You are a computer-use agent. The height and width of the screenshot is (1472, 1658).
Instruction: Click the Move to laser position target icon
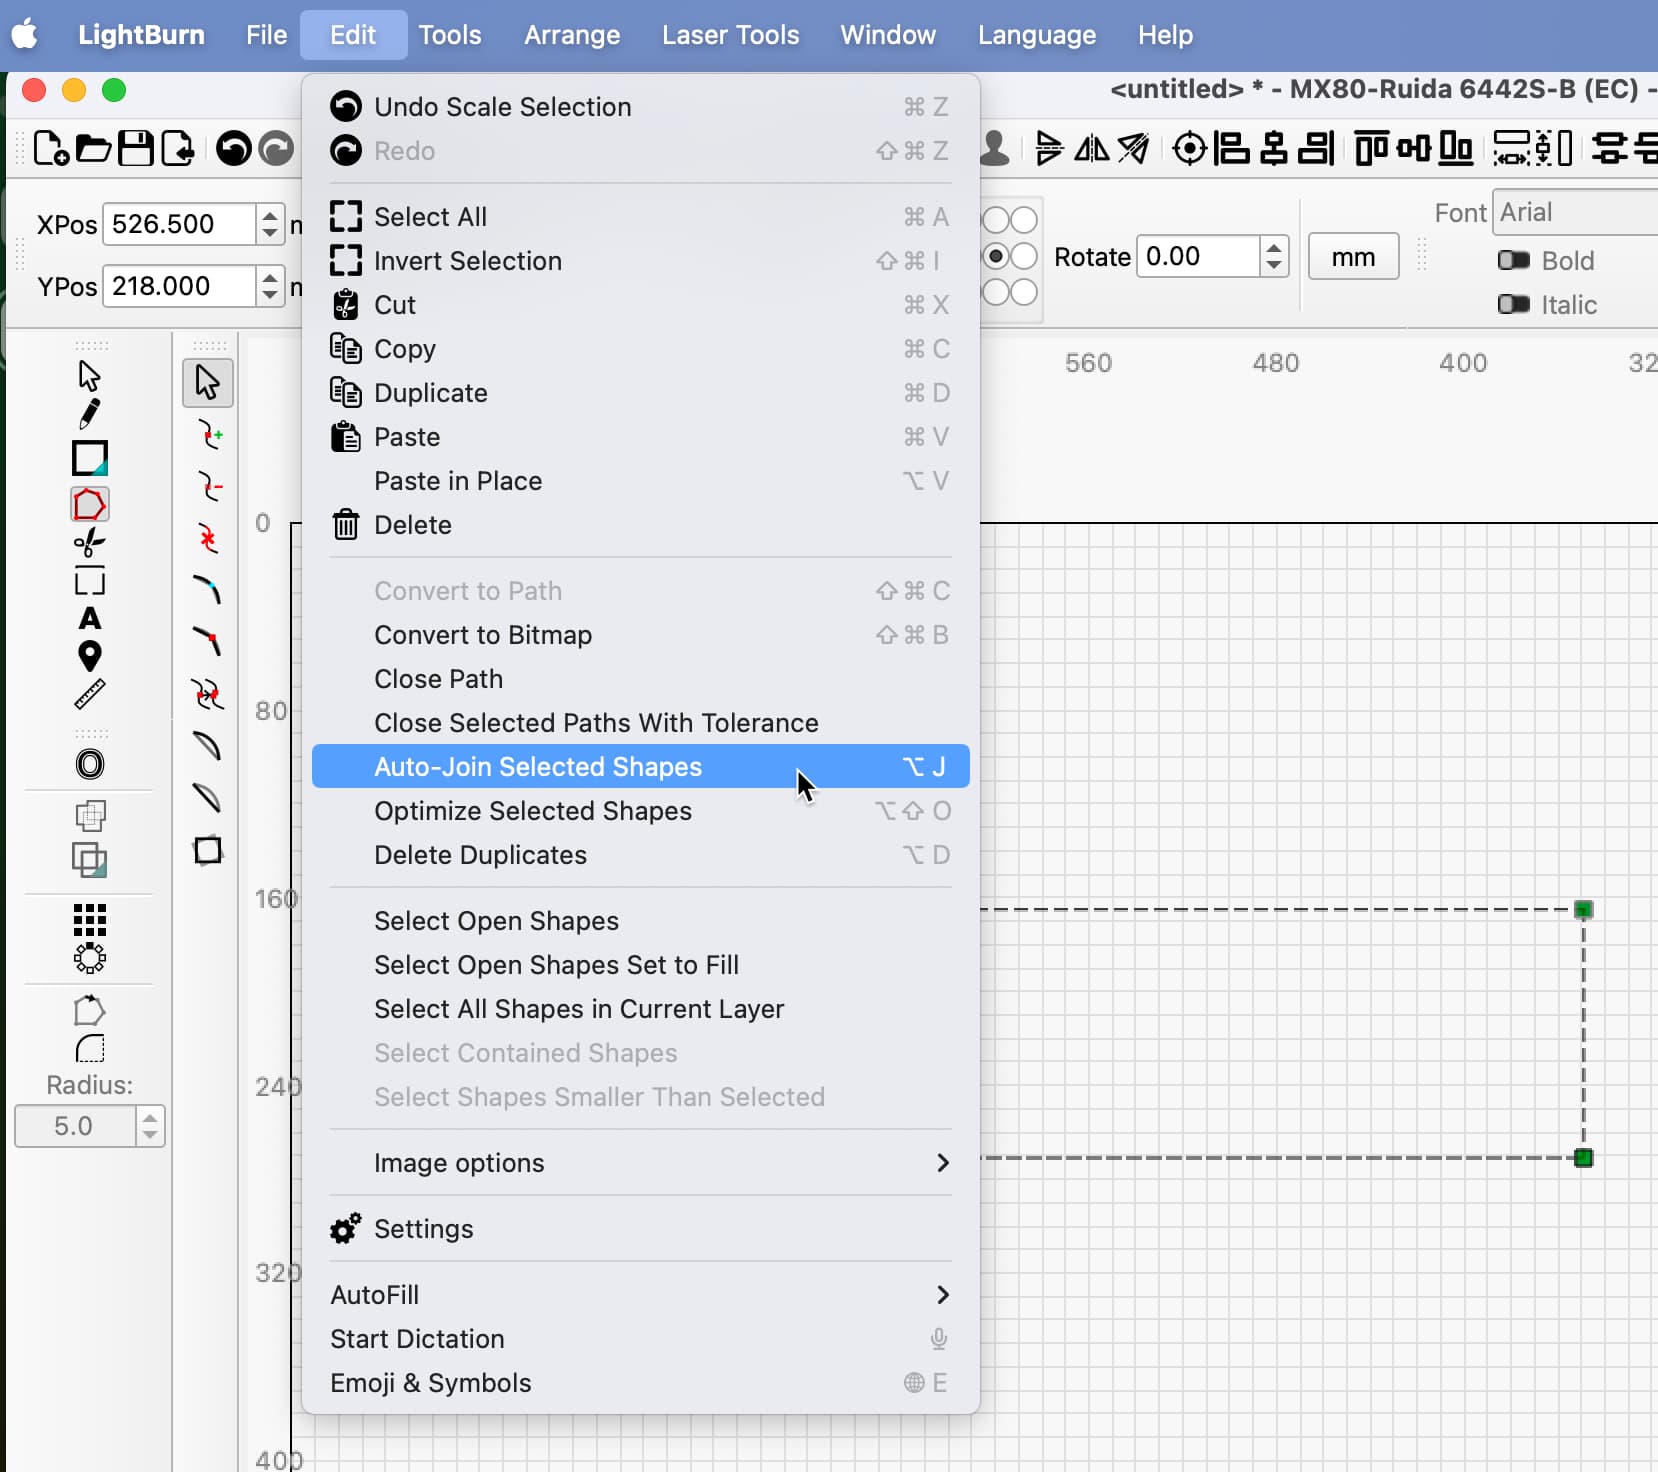click(1189, 148)
